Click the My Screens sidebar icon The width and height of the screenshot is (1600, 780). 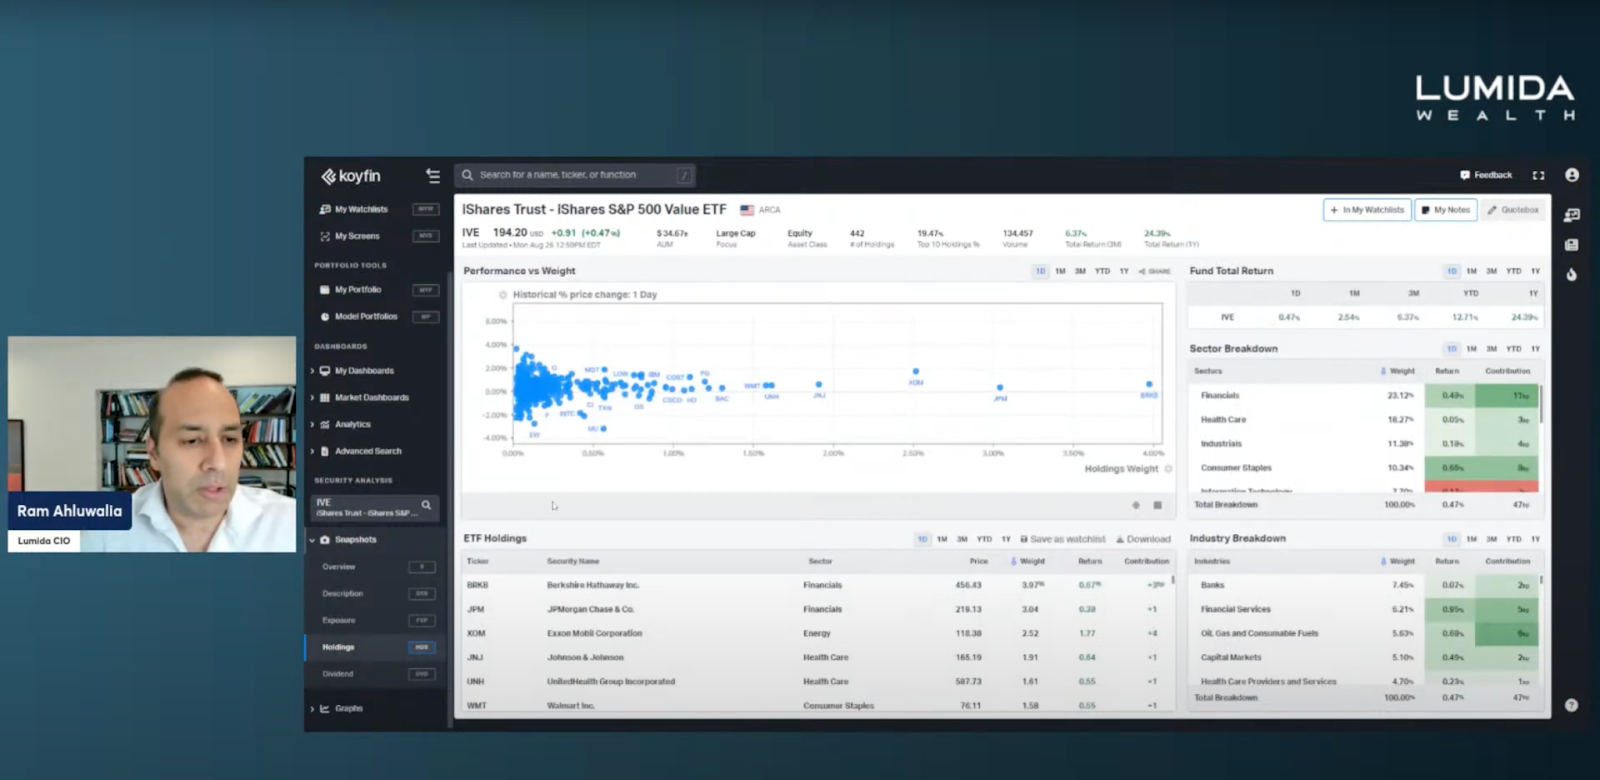click(325, 237)
